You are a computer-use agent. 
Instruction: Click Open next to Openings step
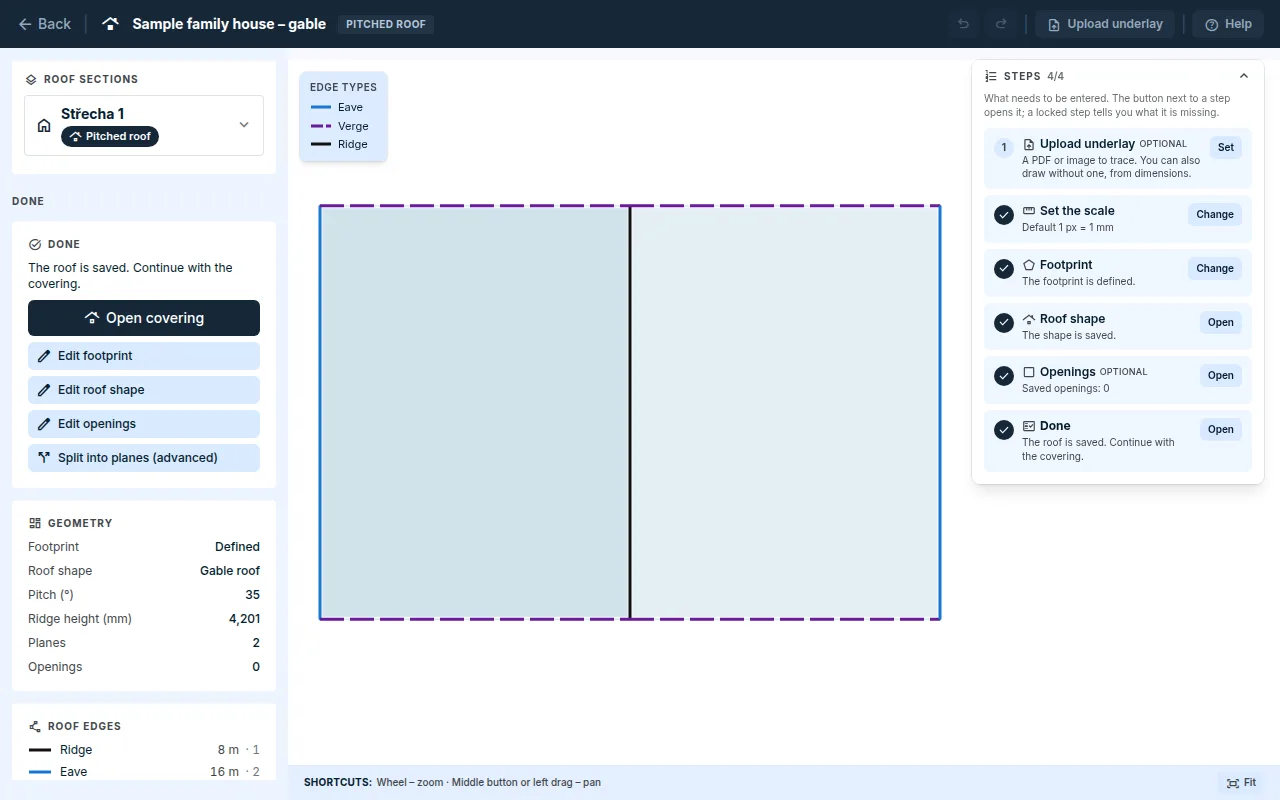1221,376
